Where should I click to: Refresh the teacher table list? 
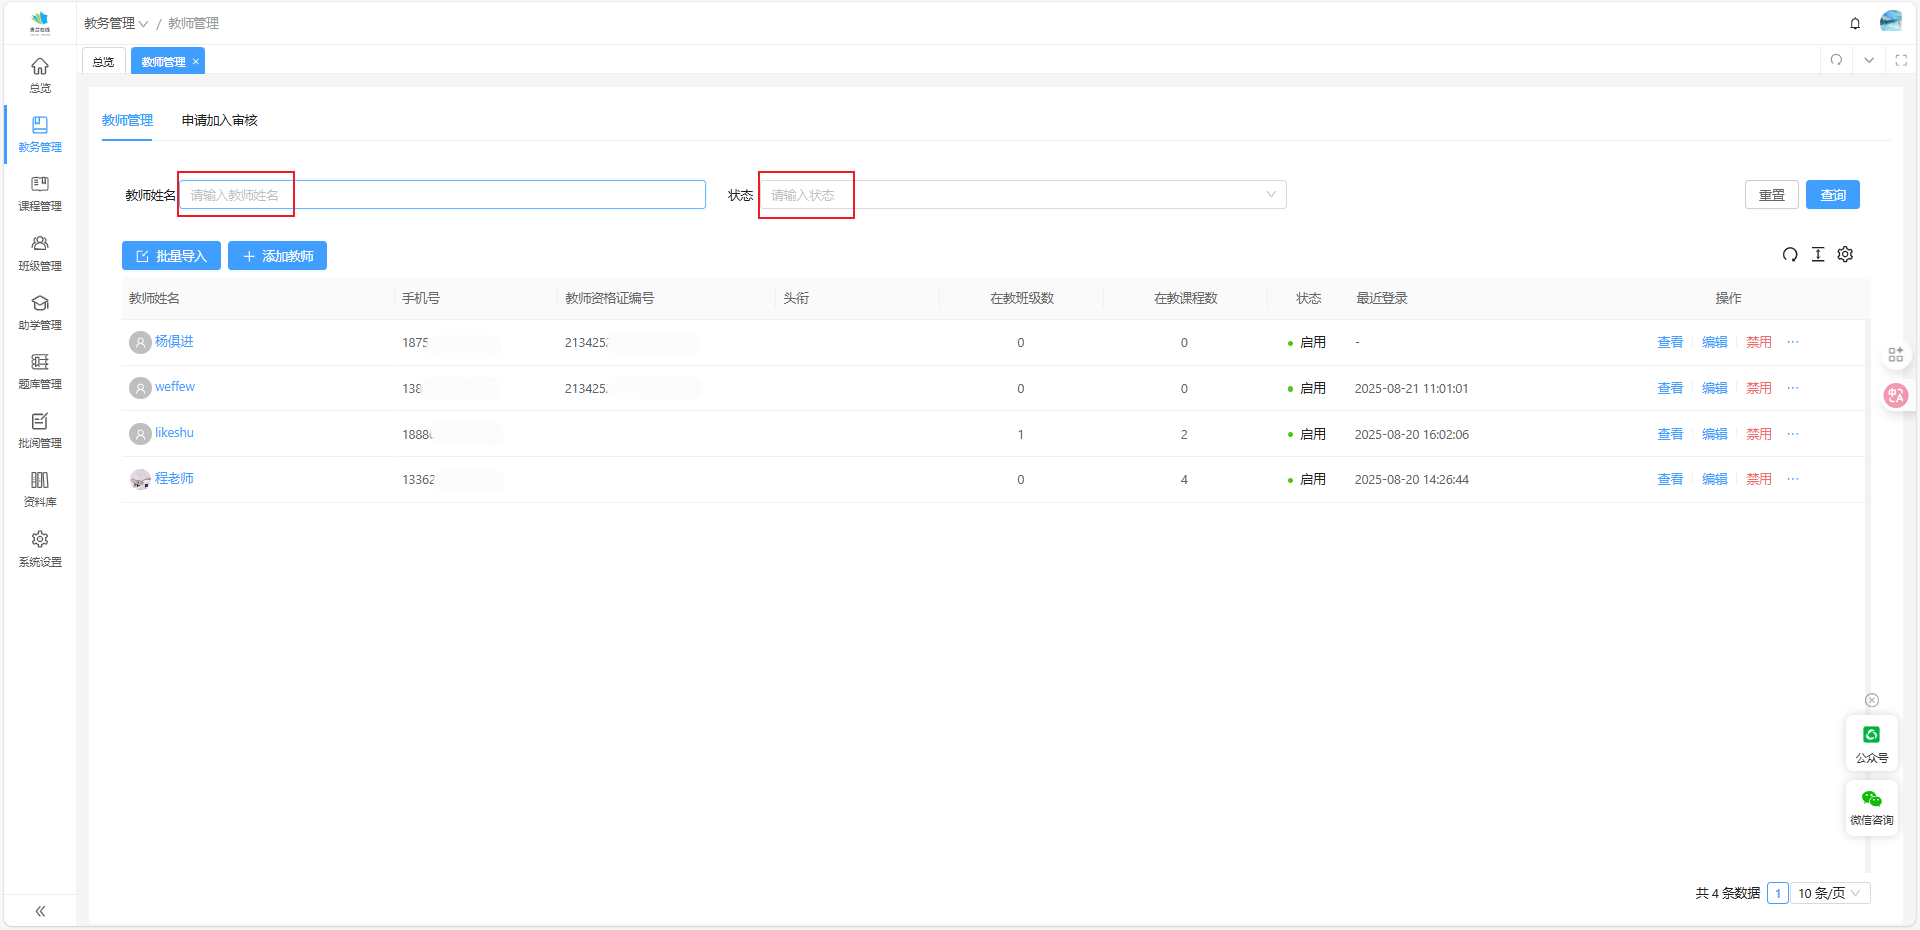(1789, 255)
